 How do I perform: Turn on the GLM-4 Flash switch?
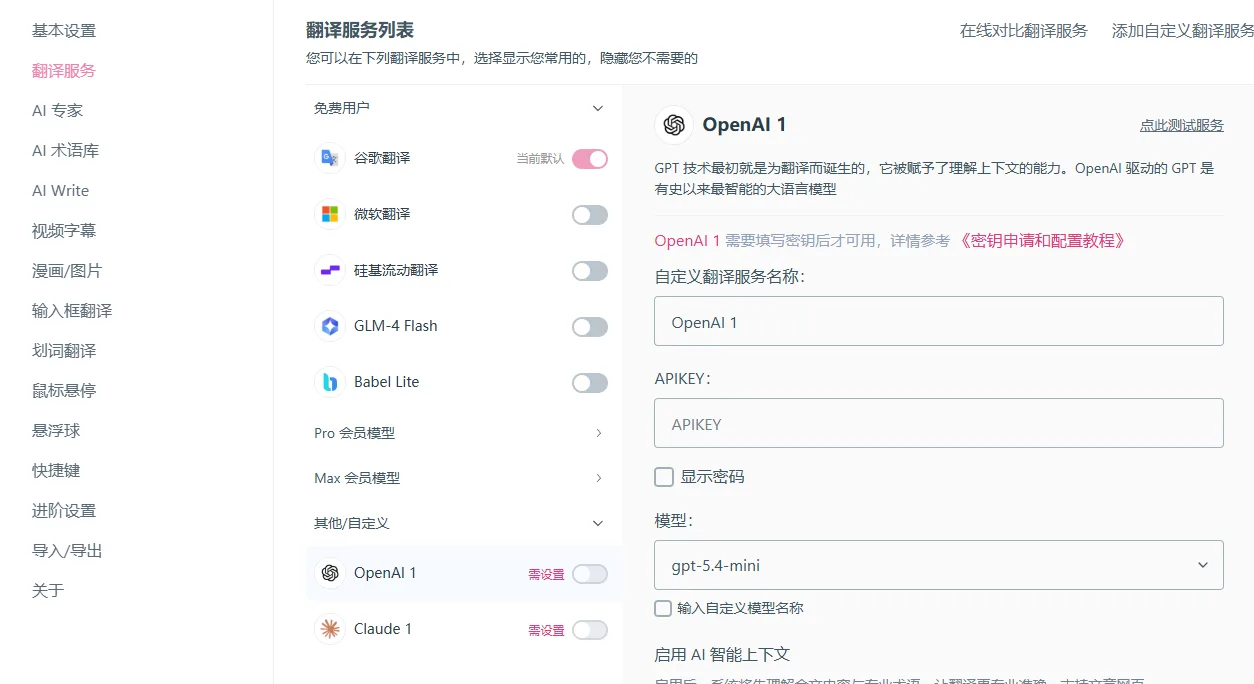point(590,326)
